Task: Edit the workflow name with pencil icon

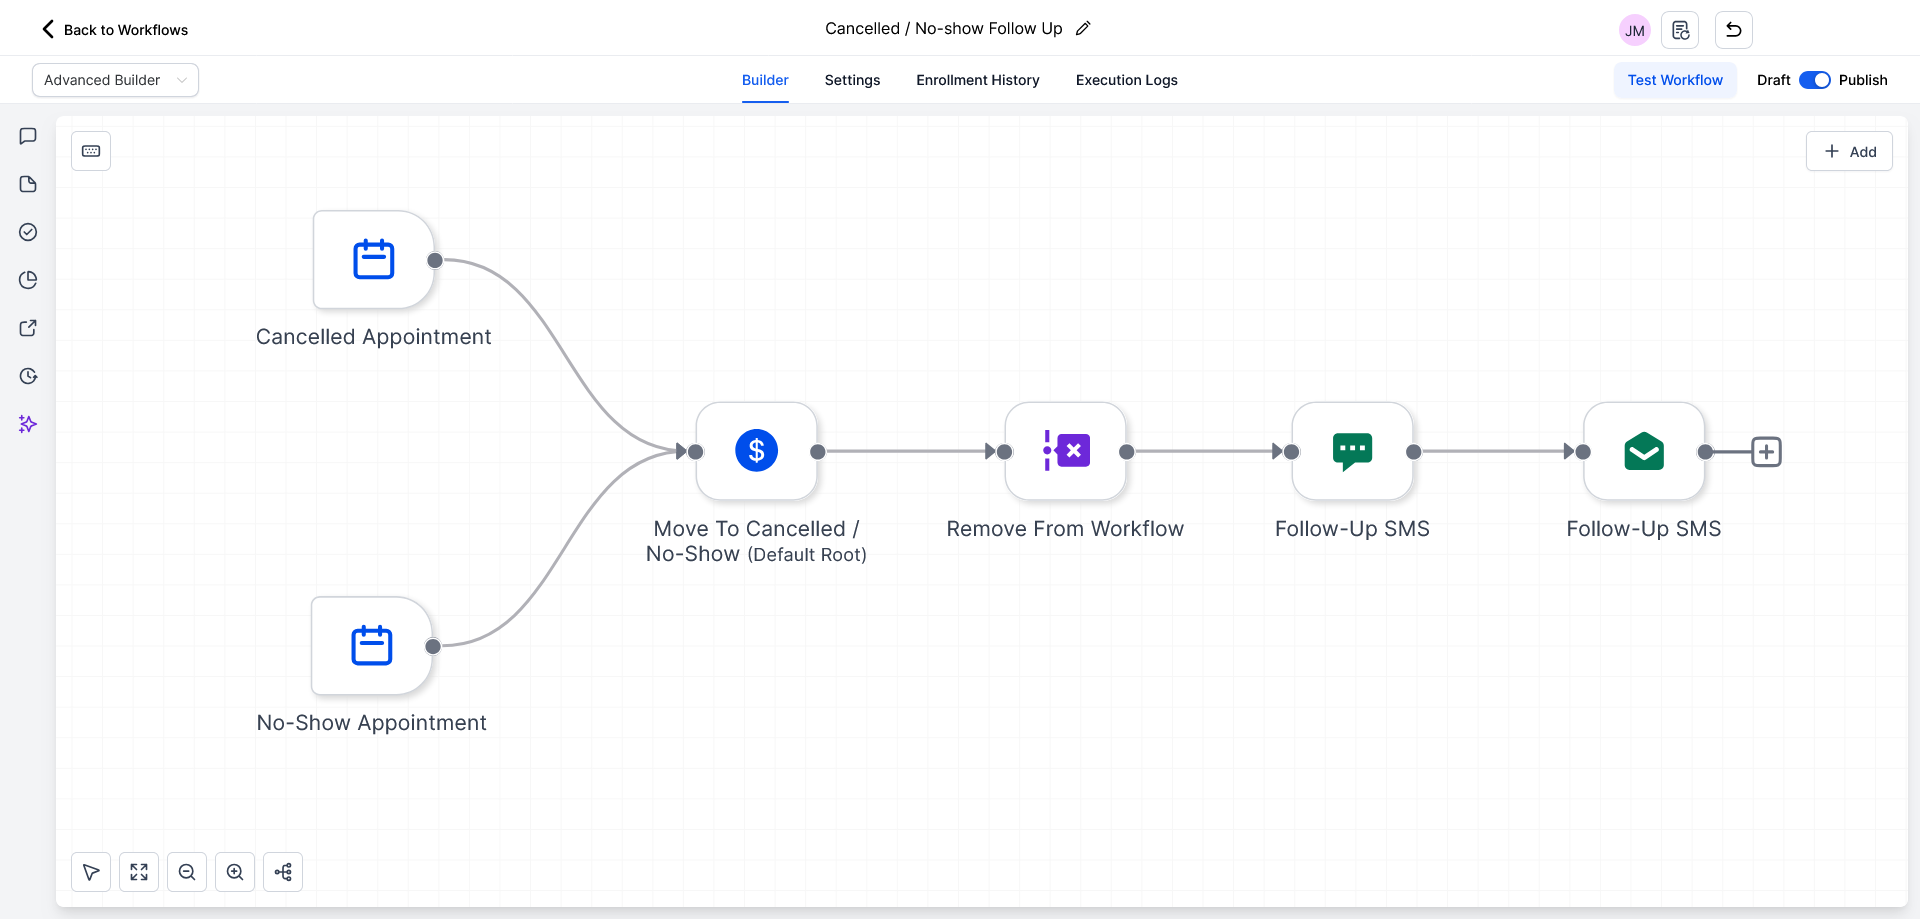Action: click(x=1083, y=29)
